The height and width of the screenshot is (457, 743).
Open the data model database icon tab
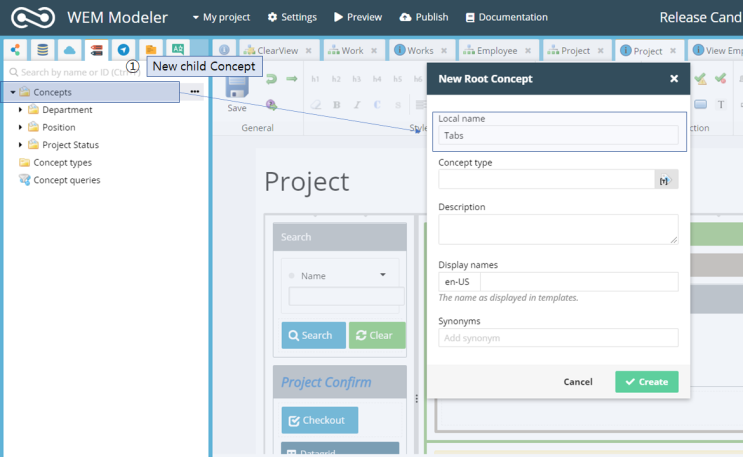43,50
